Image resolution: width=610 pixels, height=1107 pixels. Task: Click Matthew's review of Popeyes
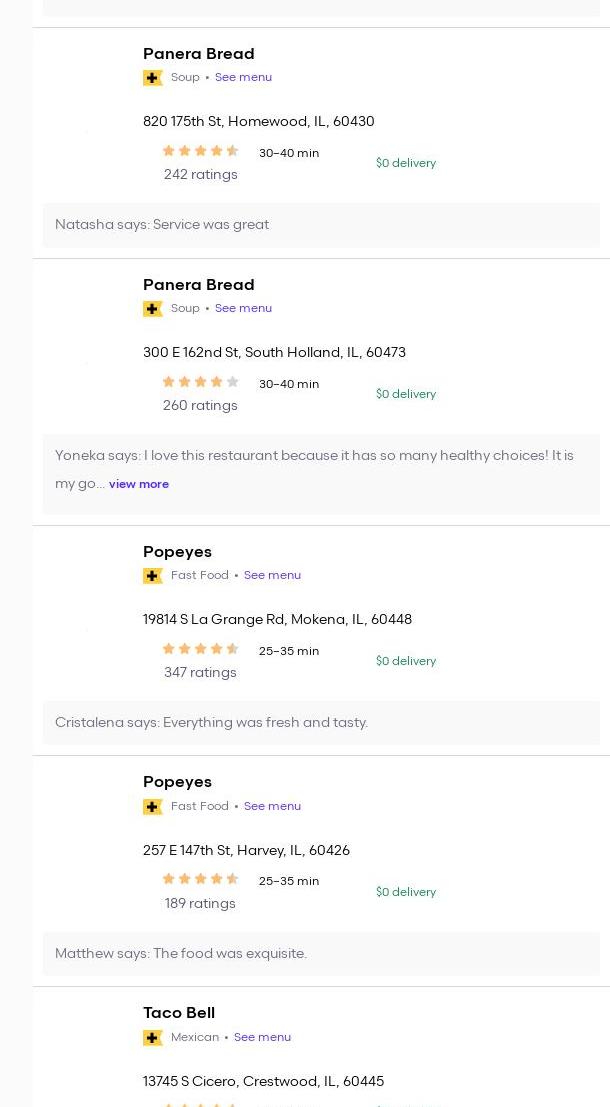pyautogui.click(x=181, y=954)
